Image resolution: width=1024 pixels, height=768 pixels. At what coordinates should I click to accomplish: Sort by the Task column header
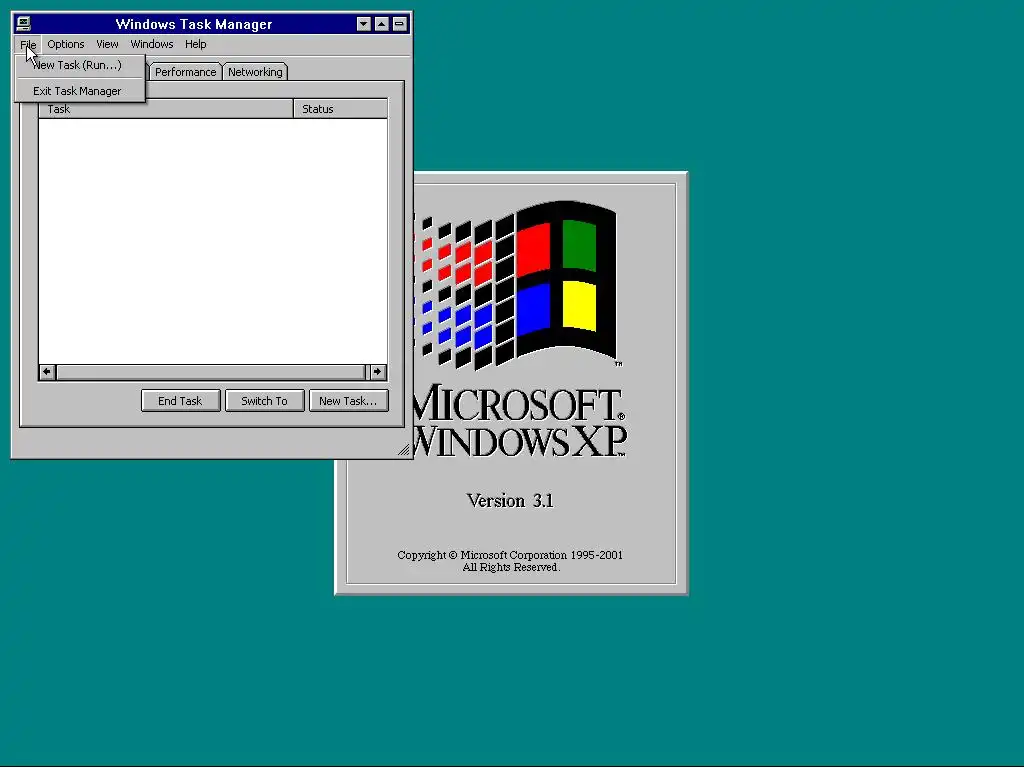click(x=166, y=109)
